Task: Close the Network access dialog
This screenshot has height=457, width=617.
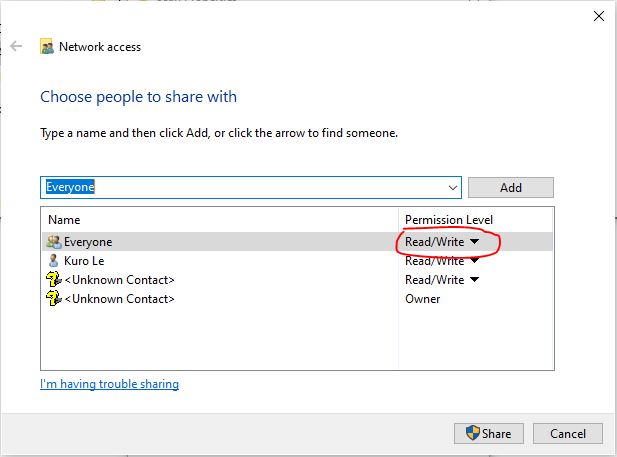Action: point(598,15)
